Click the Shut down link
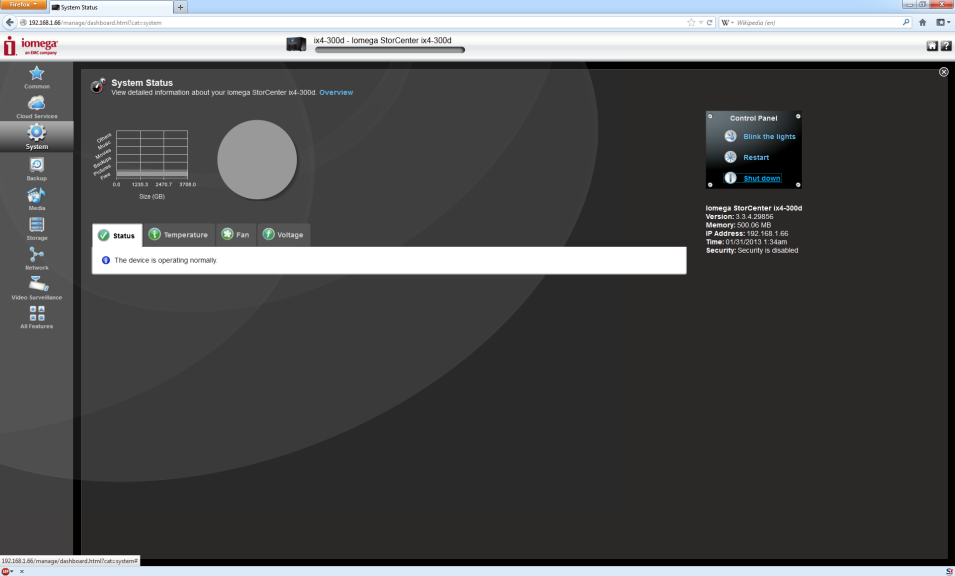The height and width of the screenshot is (576, 955). [762, 178]
